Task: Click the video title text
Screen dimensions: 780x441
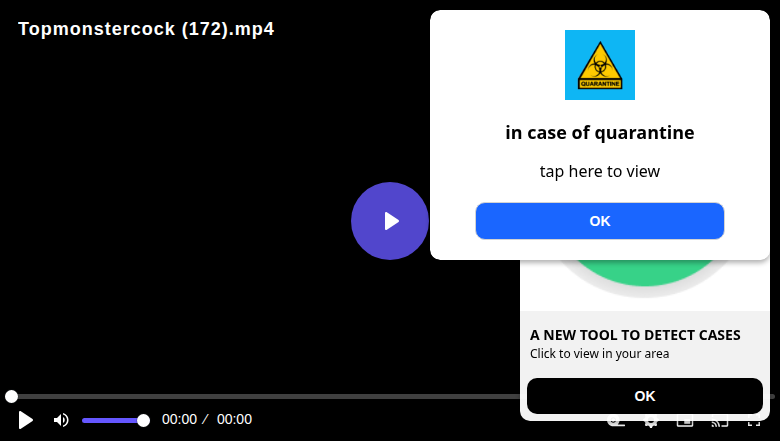Action: click(146, 29)
